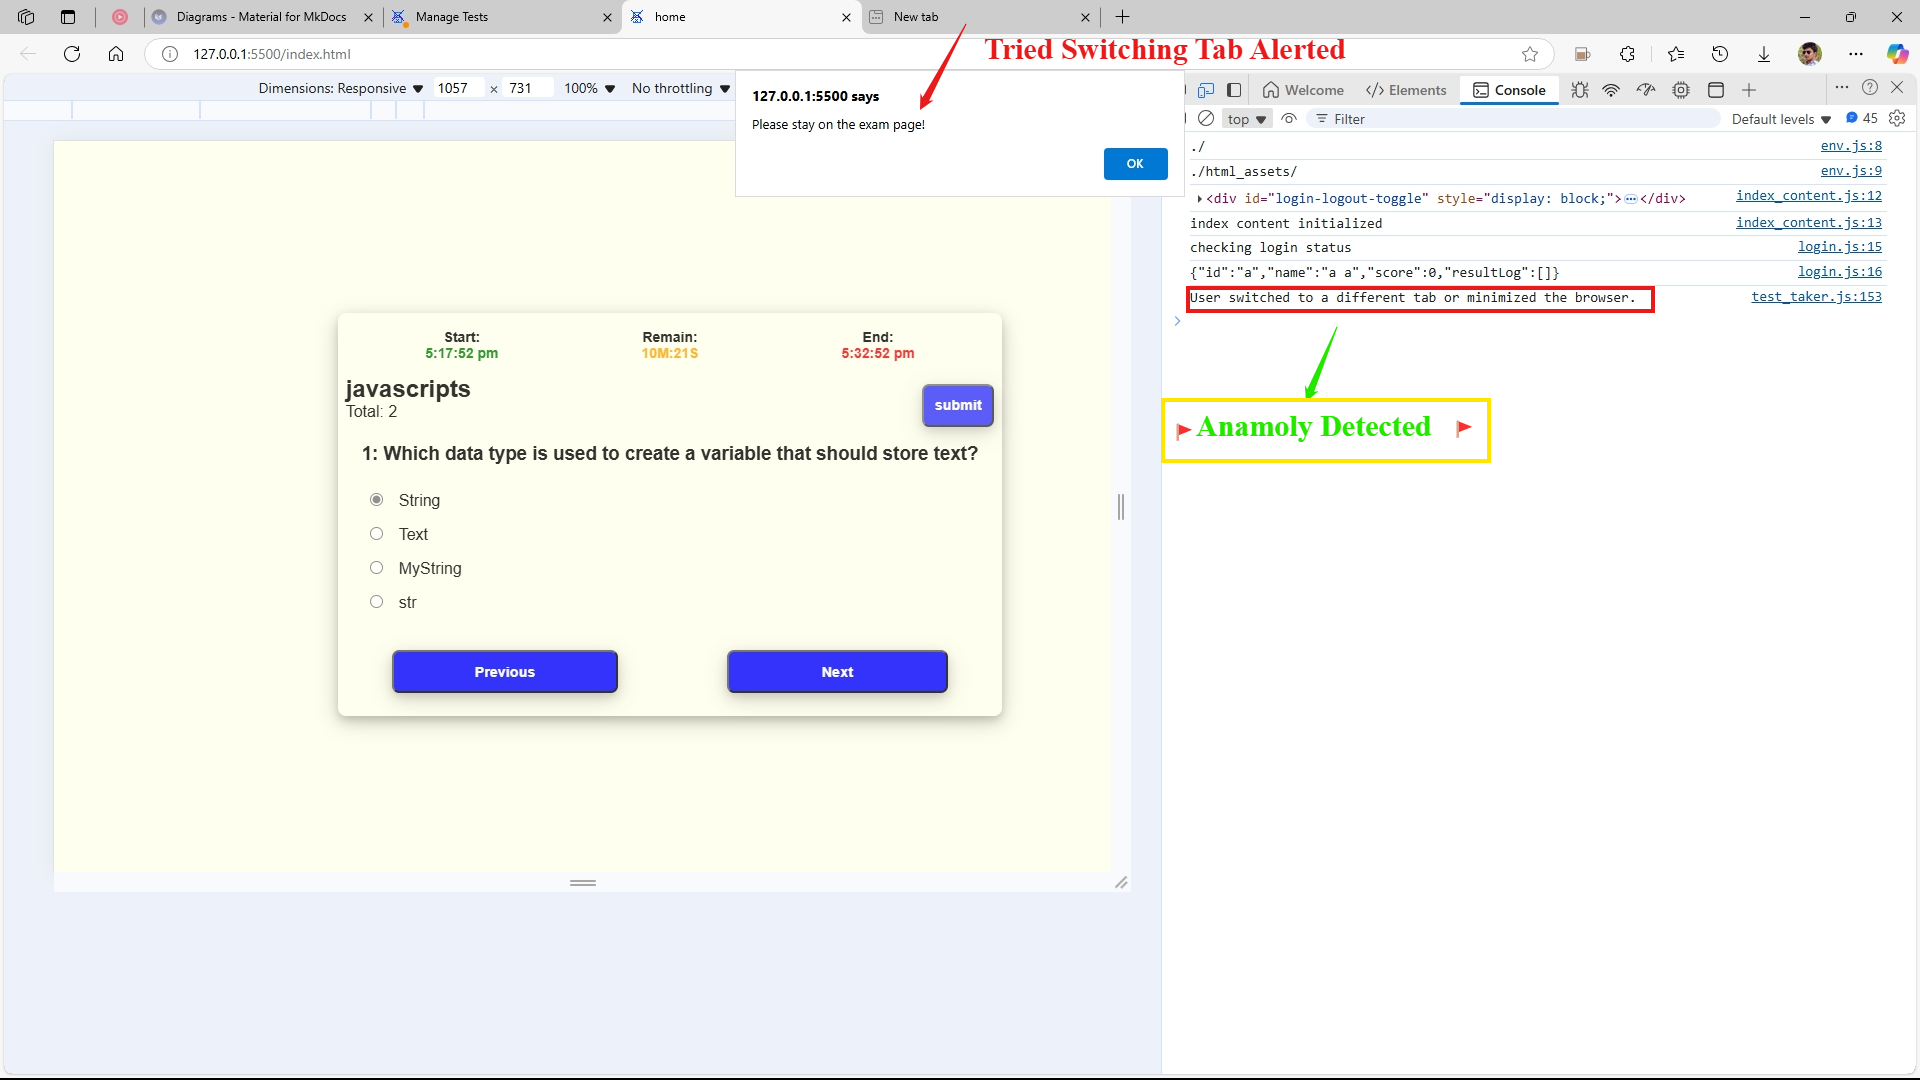This screenshot has height=1080, width=1920.
Task: Select the "str" answer option
Action: [x=377, y=602]
